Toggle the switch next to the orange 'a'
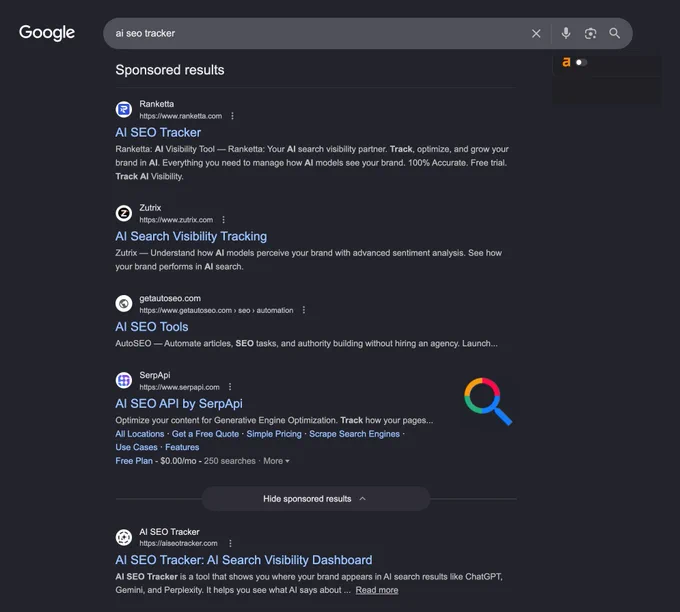The width and height of the screenshot is (680, 612). click(x=581, y=62)
